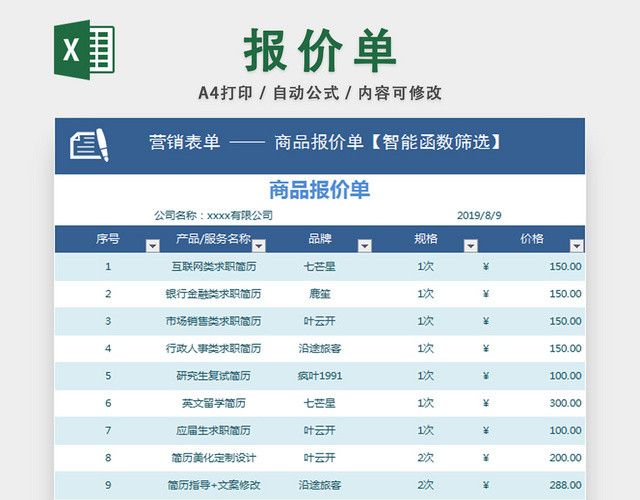The image size is (640, 500).
Task: Select 沿途旅客 brand in row 9
Action: click(x=320, y=485)
